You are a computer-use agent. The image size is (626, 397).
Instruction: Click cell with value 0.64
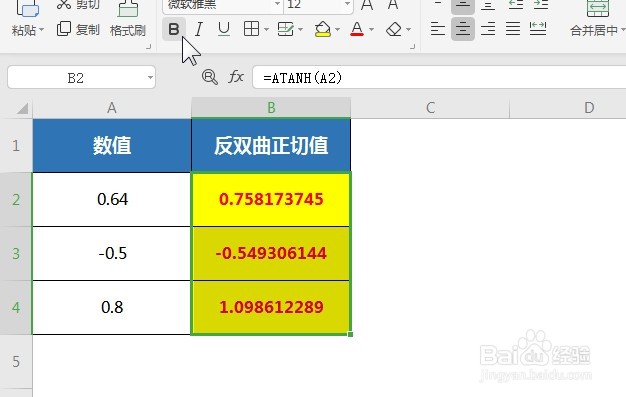click(x=112, y=199)
